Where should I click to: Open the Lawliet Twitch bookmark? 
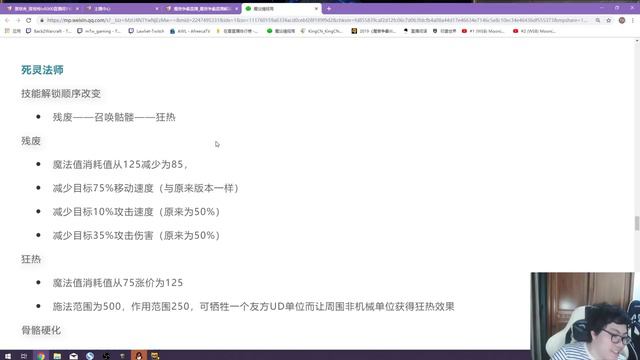pyautogui.click(x=146, y=31)
